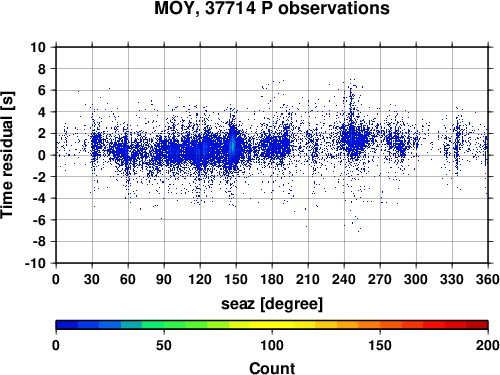Click the 'seaz [degree]' x-axis label

pos(272,304)
